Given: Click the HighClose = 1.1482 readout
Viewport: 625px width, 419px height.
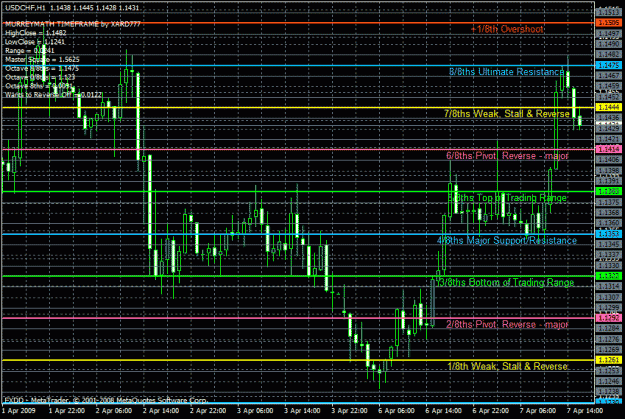Looking at the screenshot, I should pos(35,33).
